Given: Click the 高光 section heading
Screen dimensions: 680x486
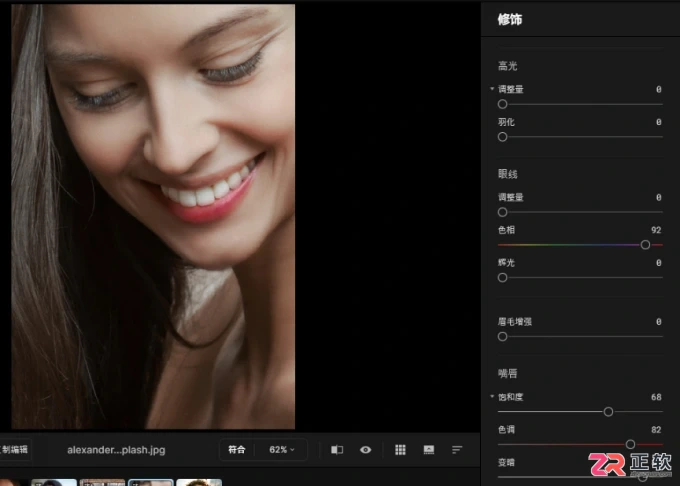Looking at the screenshot, I should click(507, 66).
